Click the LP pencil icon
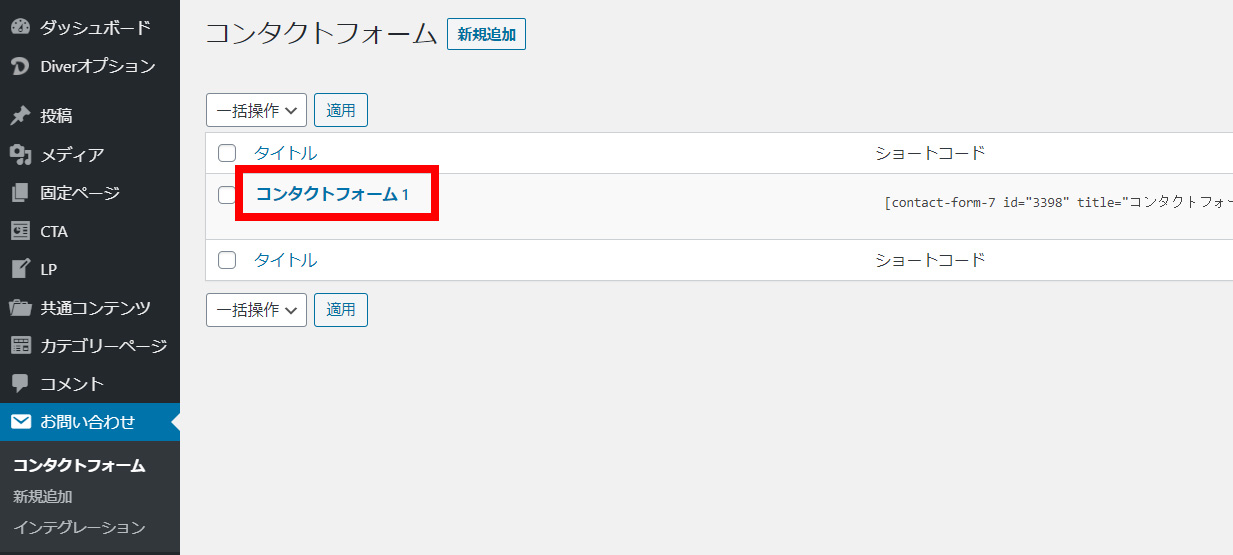Image resolution: width=1233 pixels, height=555 pixels. (20, 269)
